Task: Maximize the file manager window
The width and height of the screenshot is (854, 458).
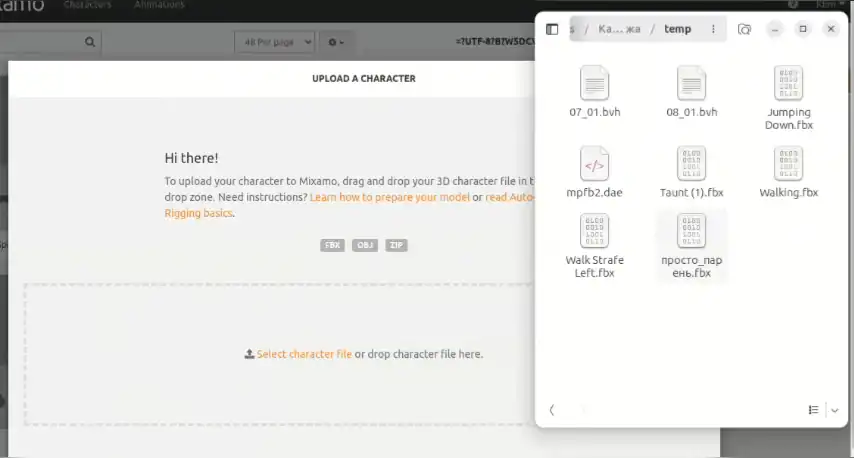Action: point(803,29)
